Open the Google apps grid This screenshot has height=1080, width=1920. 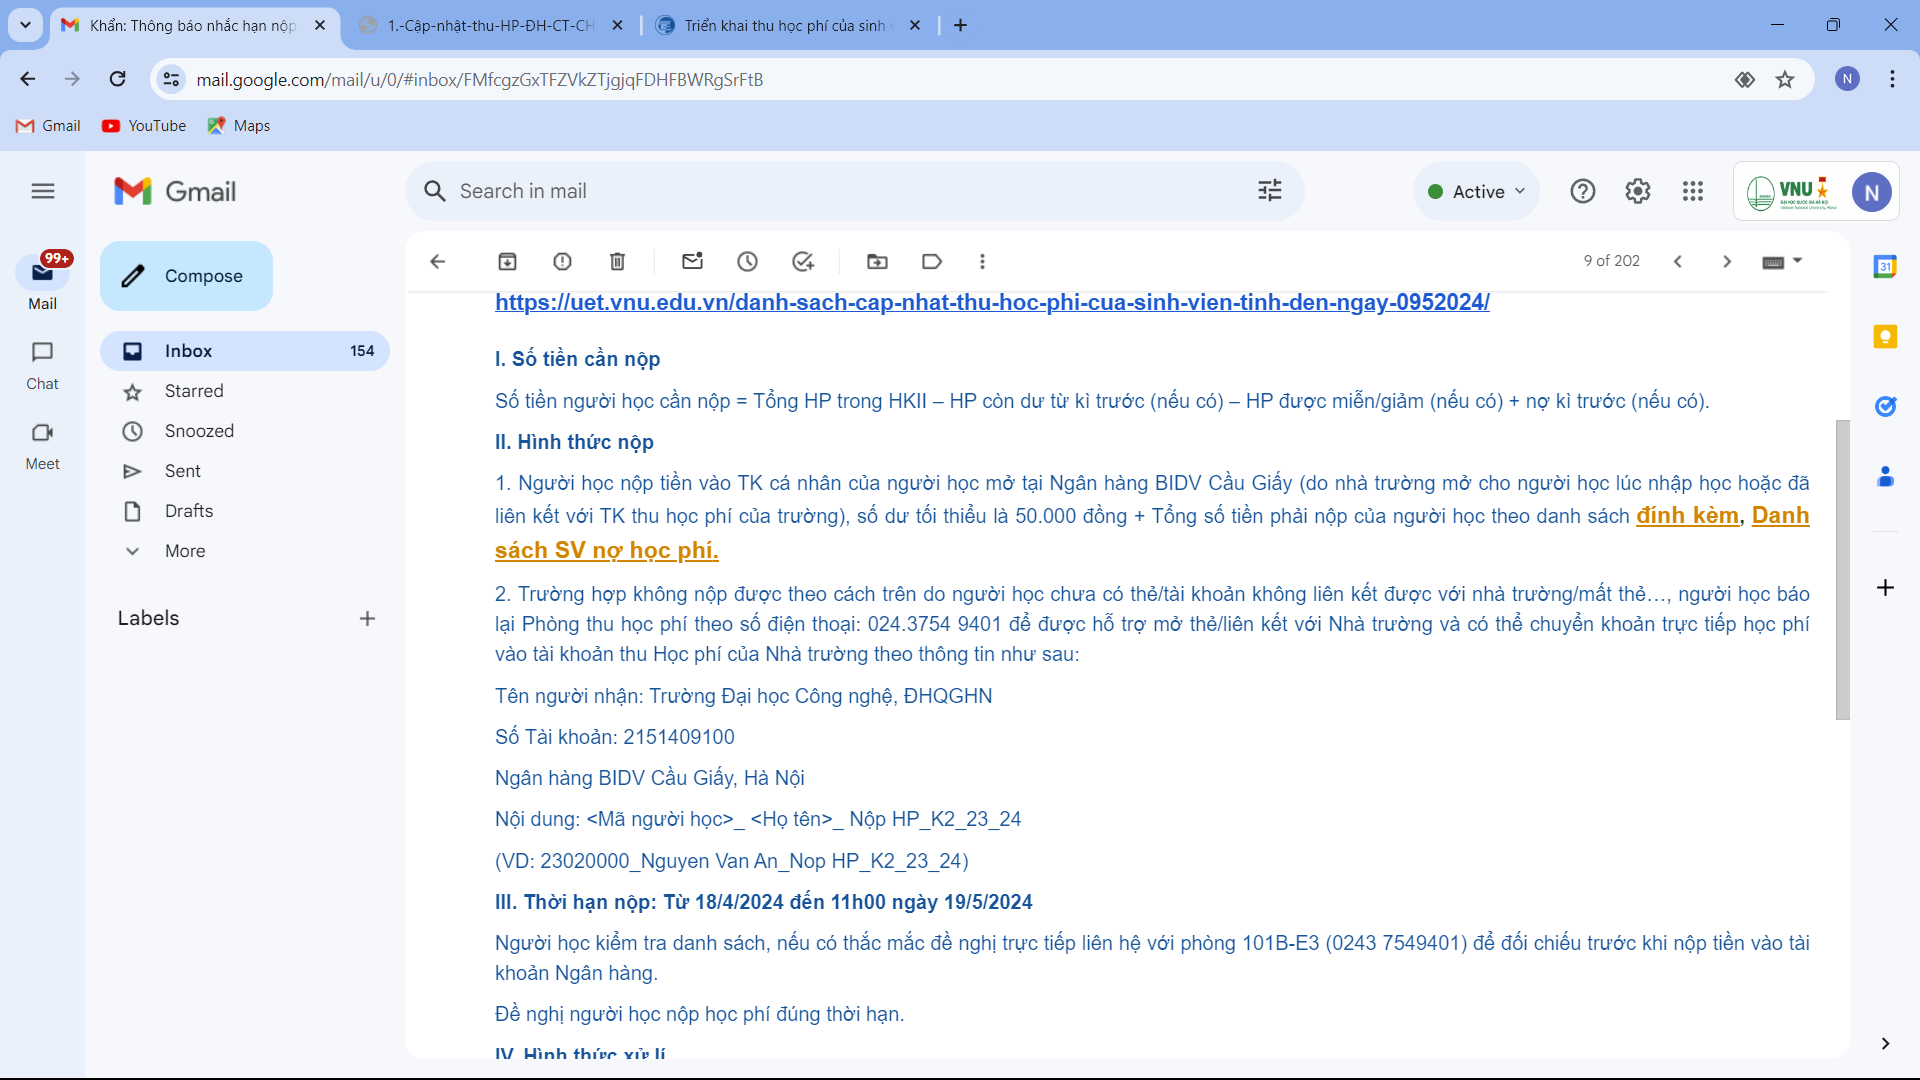1692,191
